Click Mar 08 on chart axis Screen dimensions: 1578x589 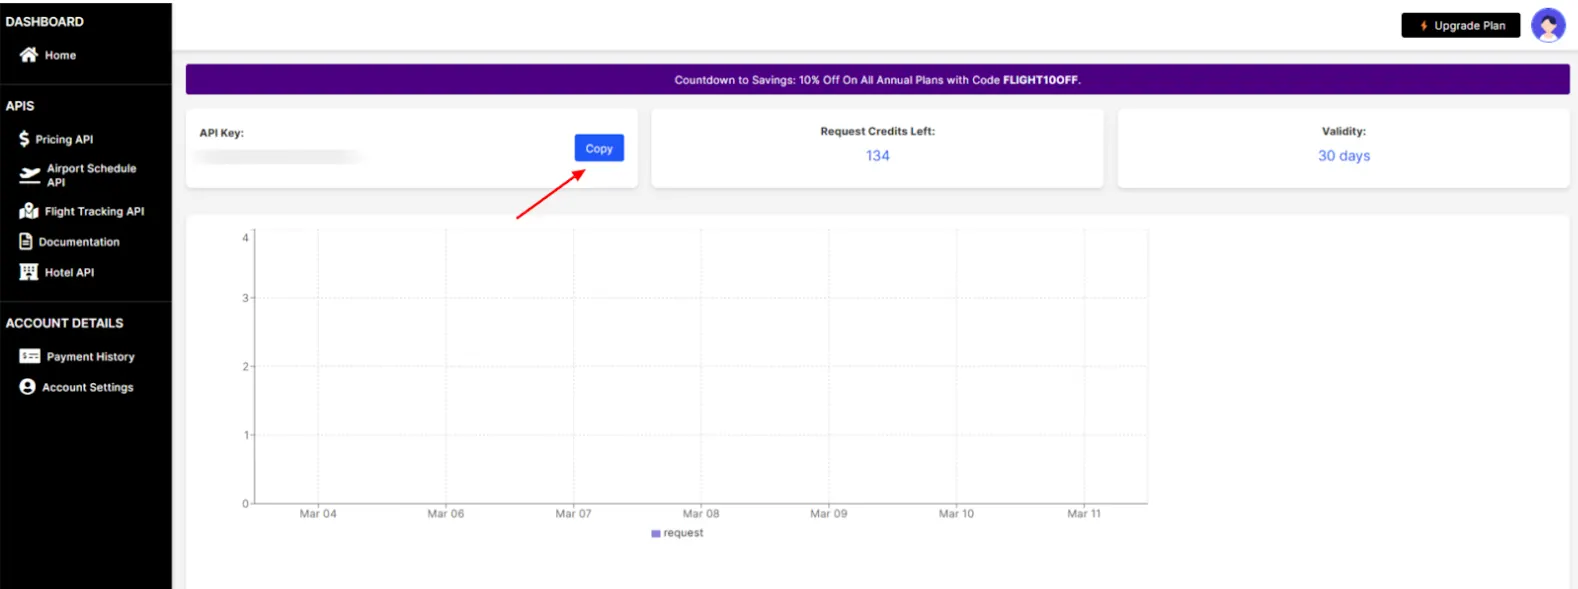[701, 514]
